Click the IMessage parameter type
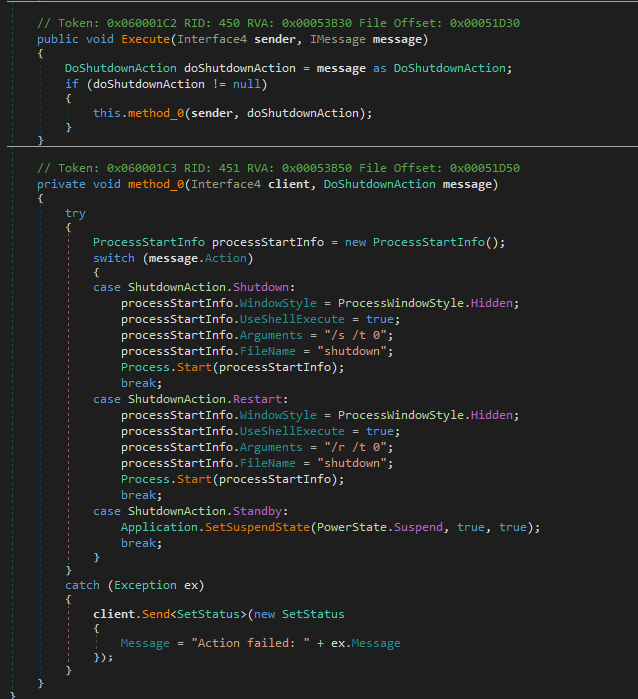This screenshot has height=699, width=638. tap(338, 39)
